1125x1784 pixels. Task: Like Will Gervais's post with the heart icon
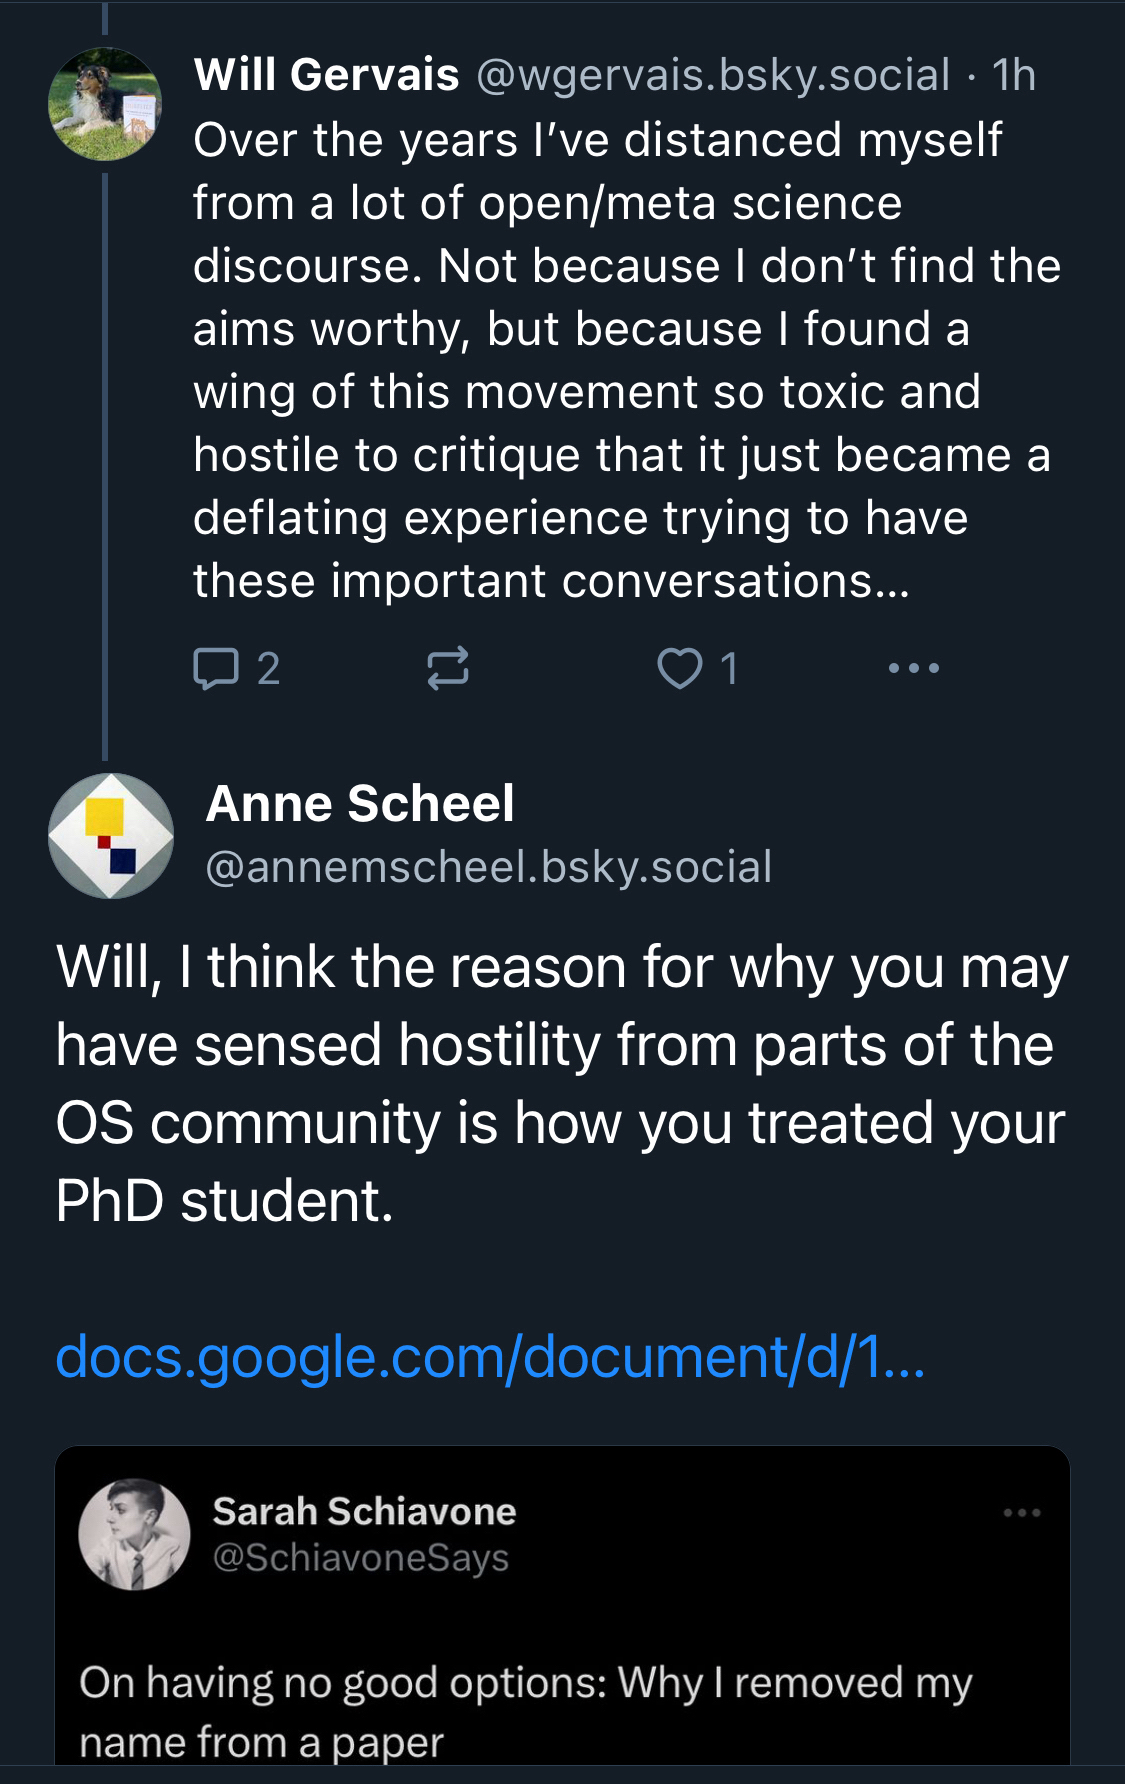click(679, 669)
